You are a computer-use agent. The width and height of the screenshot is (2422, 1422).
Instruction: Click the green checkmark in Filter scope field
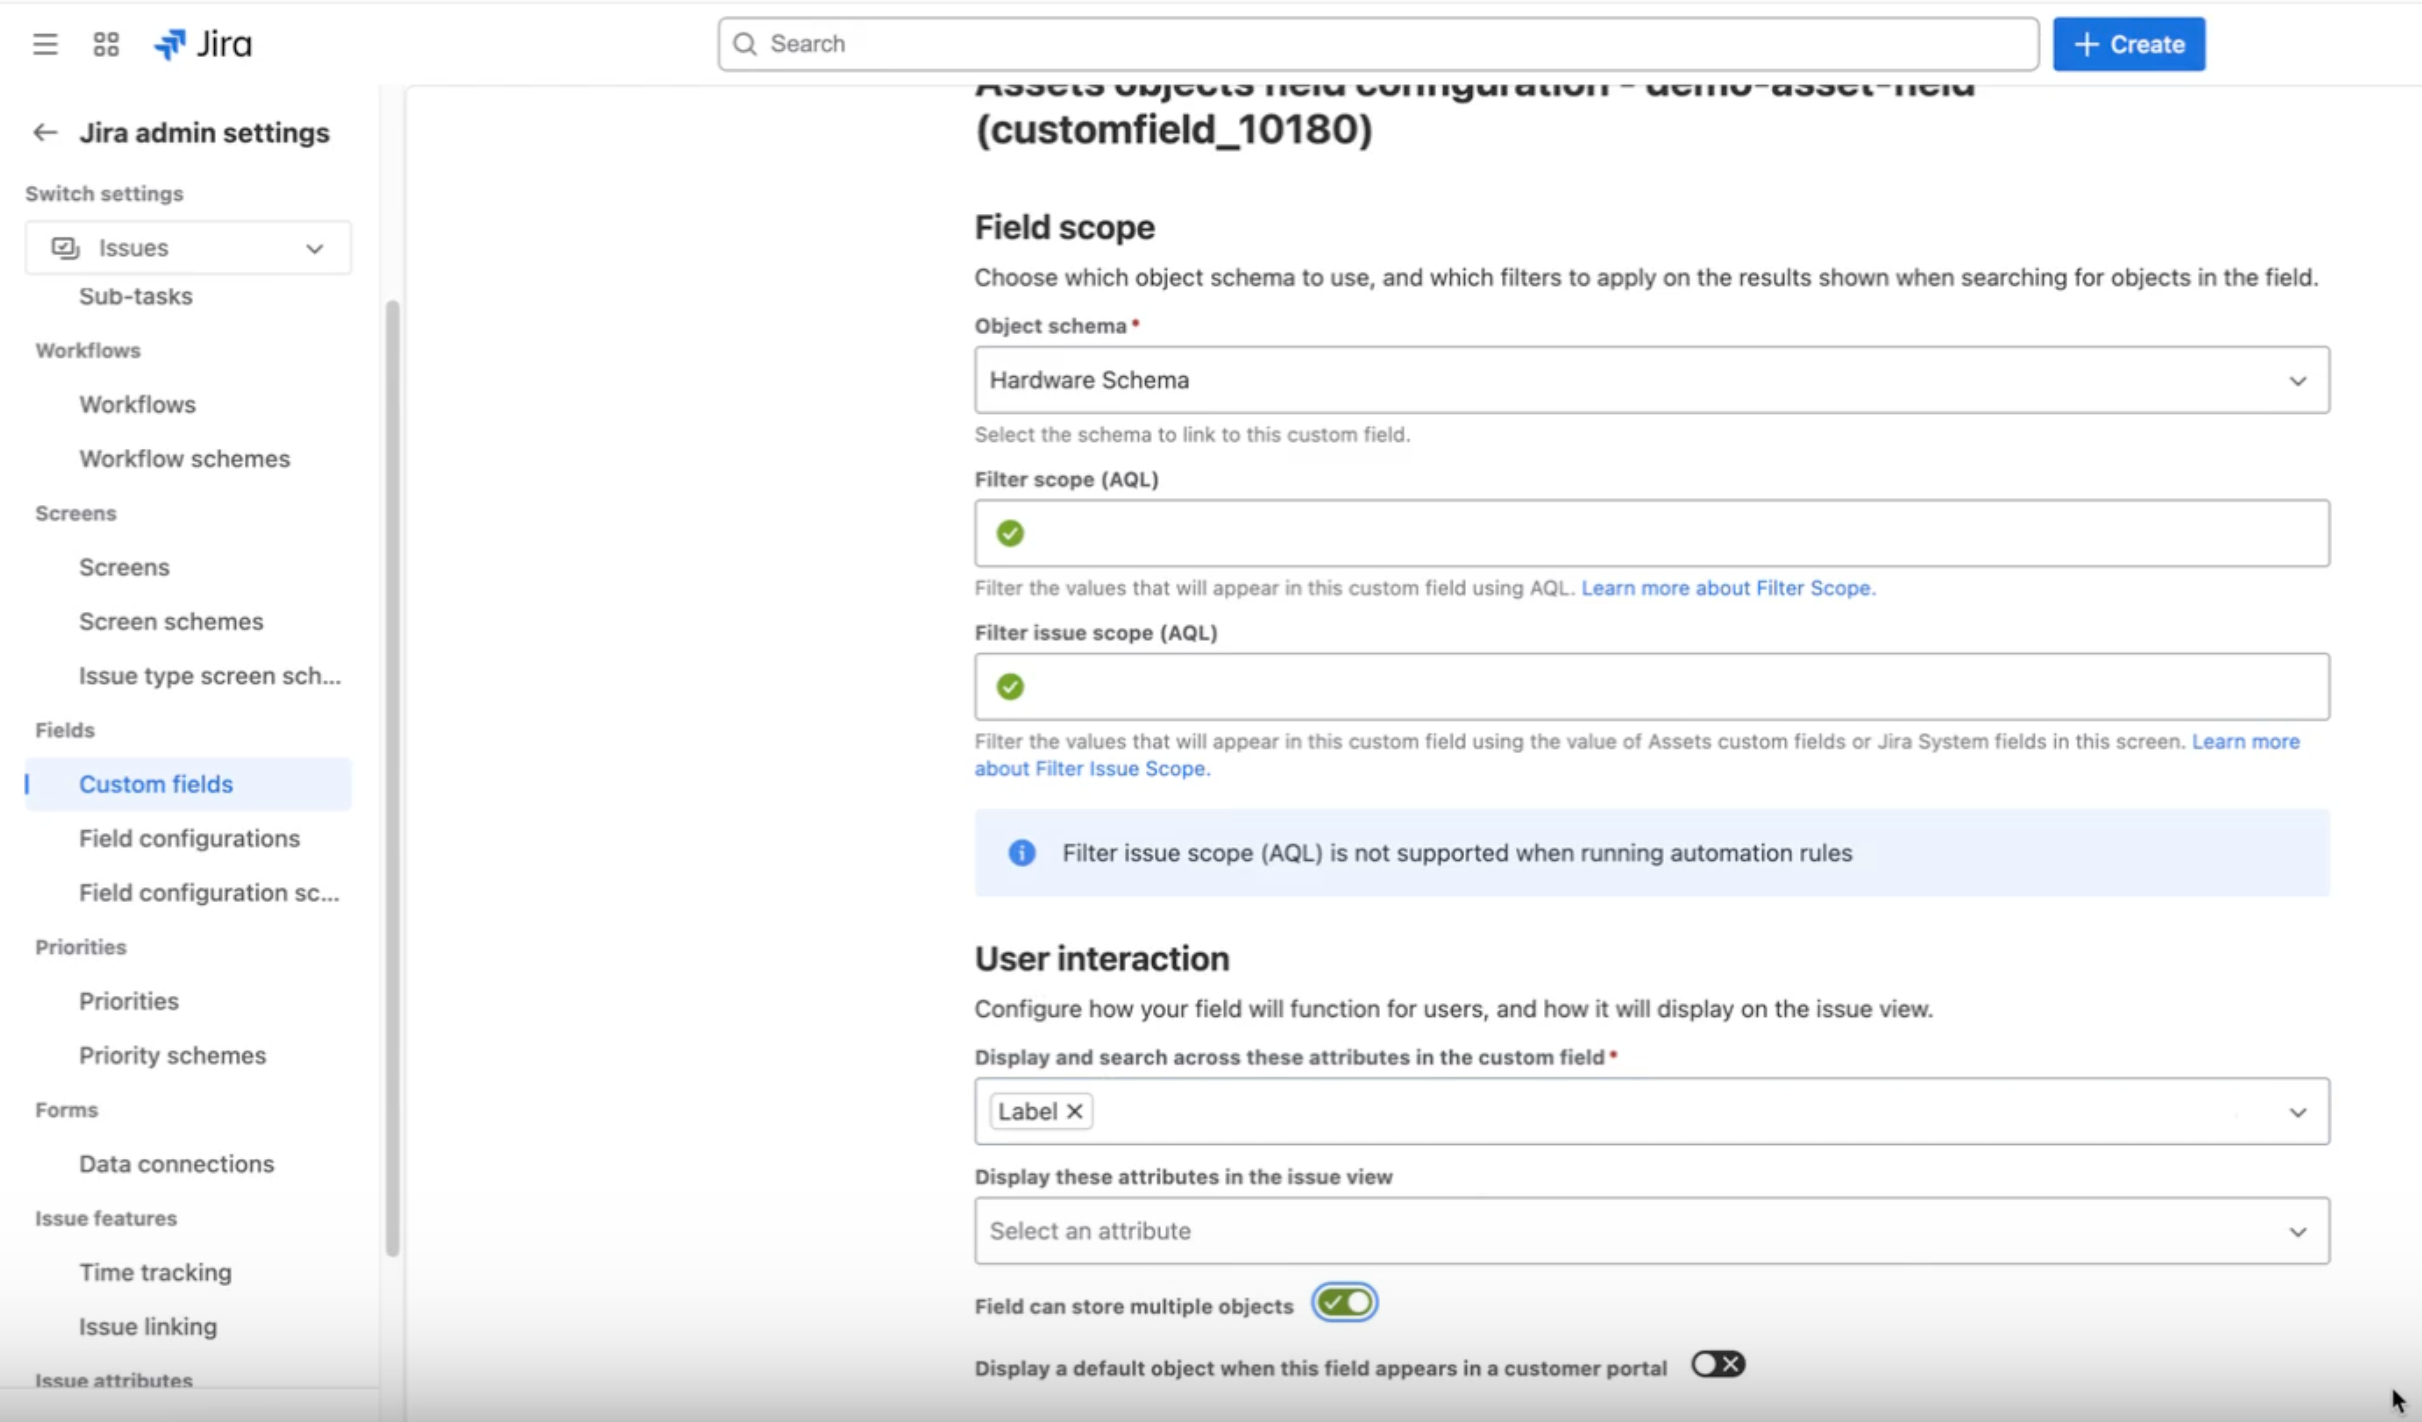coord(1009,532)
